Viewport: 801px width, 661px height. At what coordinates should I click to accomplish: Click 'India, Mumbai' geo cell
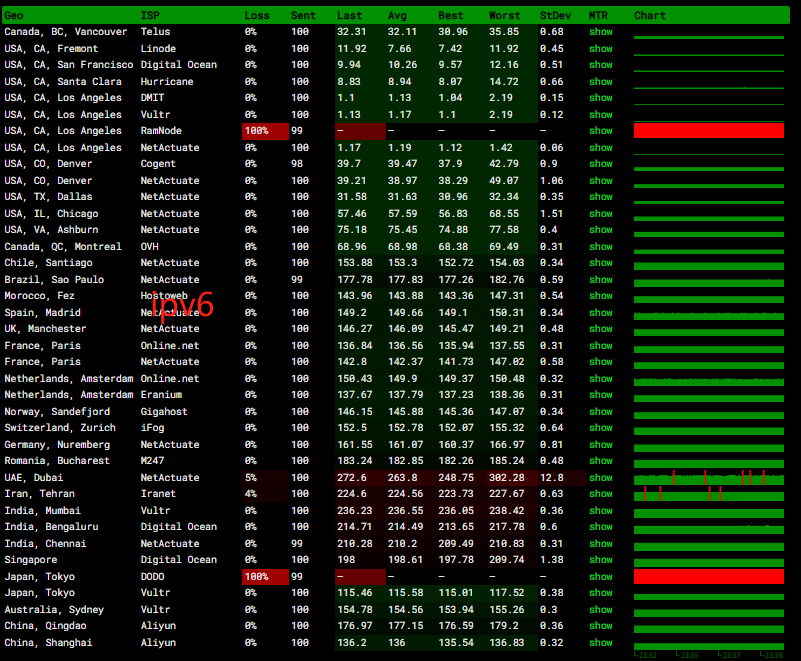[42, 510]
